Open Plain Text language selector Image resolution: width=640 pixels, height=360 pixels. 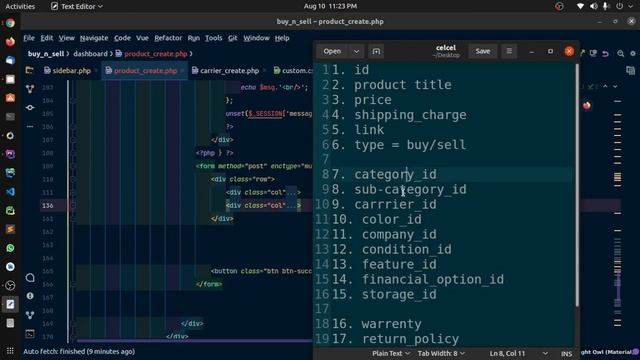391,353
